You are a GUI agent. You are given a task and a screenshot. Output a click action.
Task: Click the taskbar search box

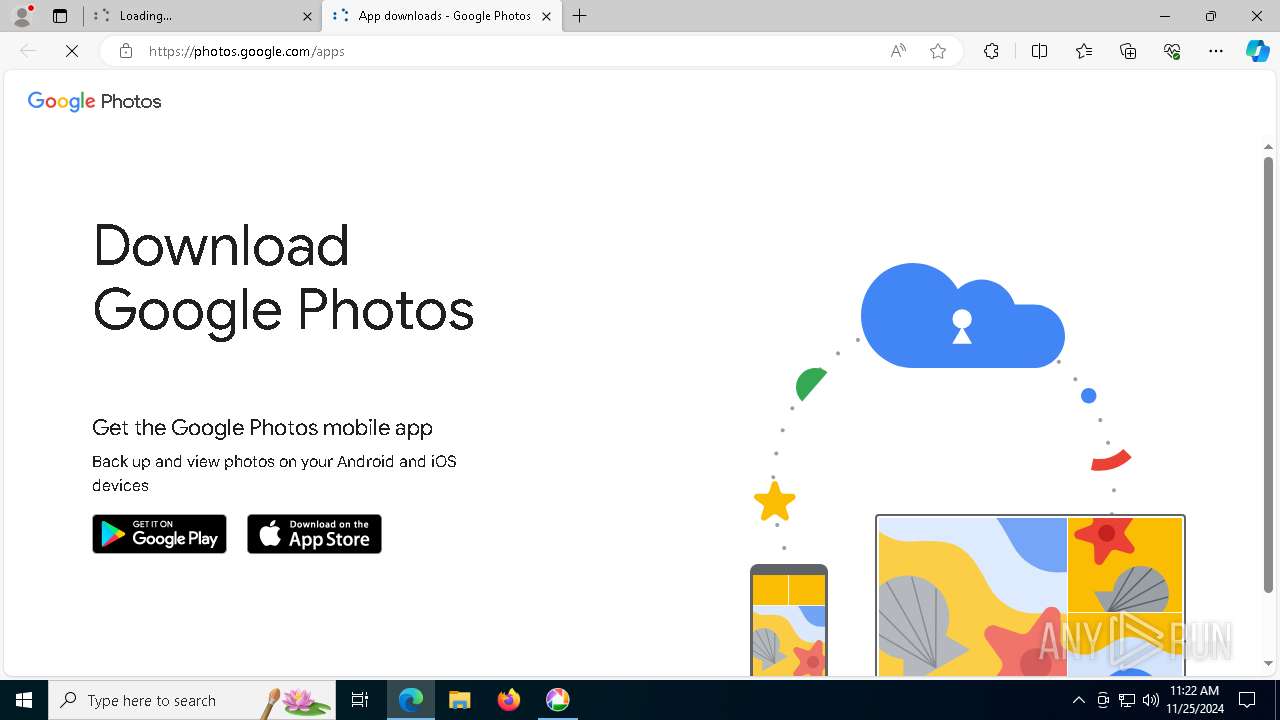coord(192,700)
